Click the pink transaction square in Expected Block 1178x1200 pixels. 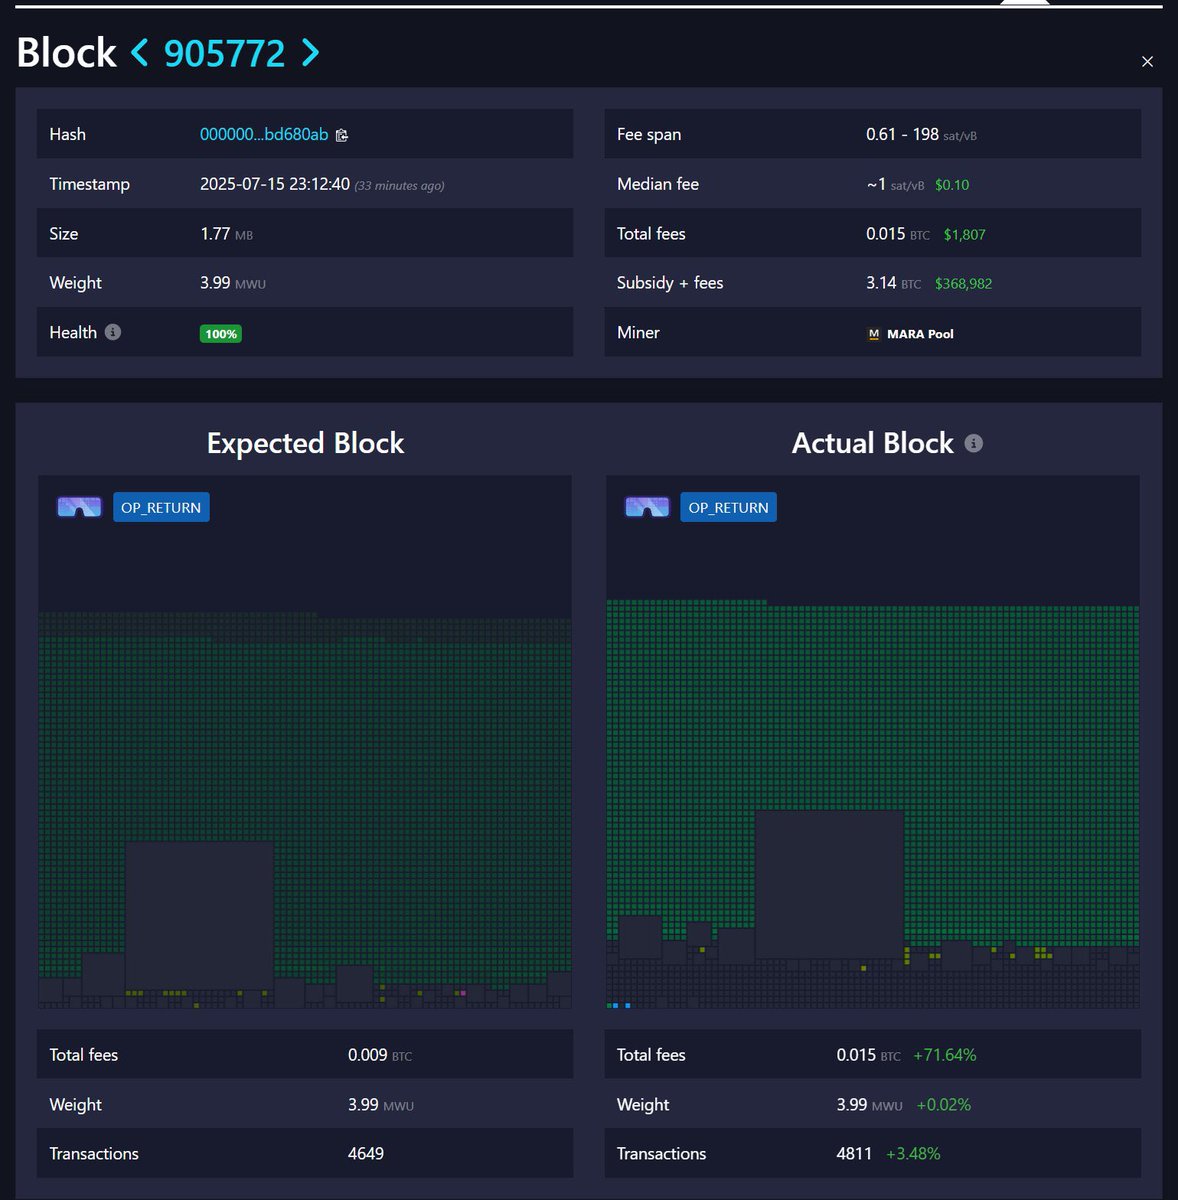point(462,993)
